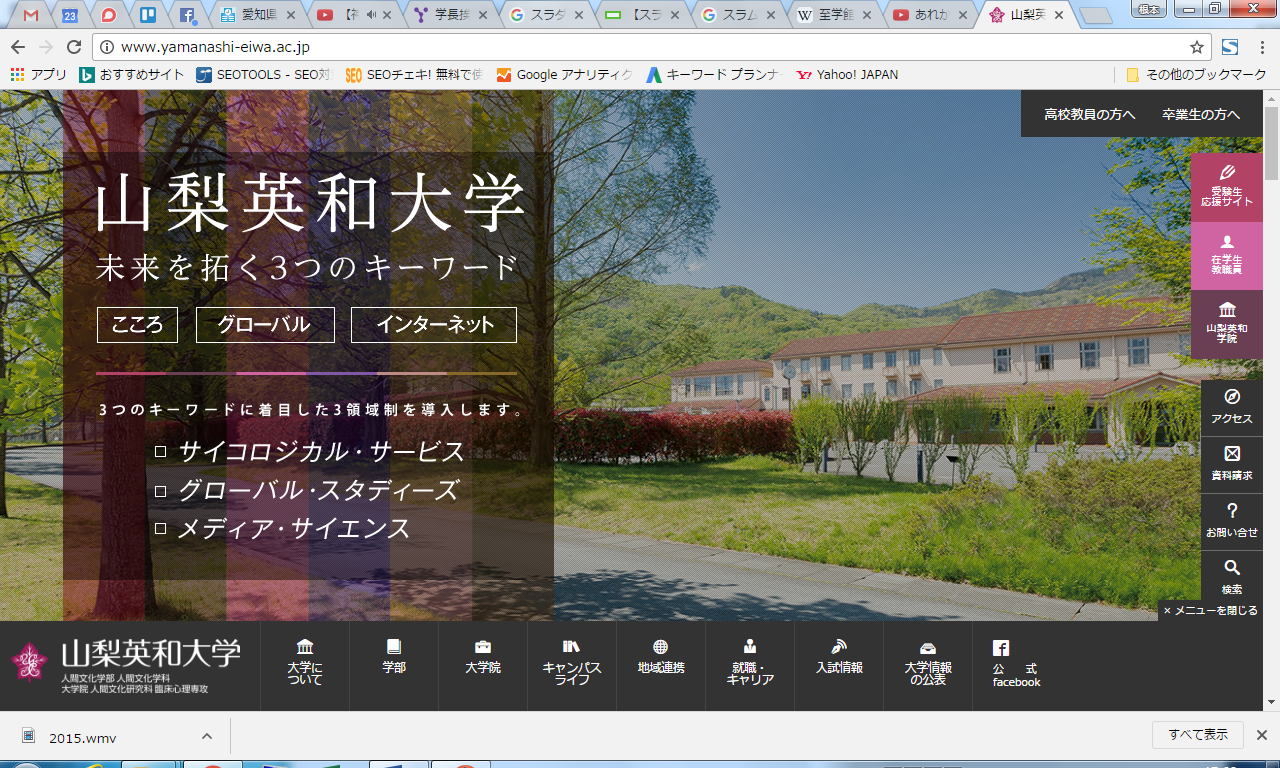This screenshot has width=1280, height=768.
Task: Click the 山梨英和大学 footer logo
Action: tap(126, 665)
